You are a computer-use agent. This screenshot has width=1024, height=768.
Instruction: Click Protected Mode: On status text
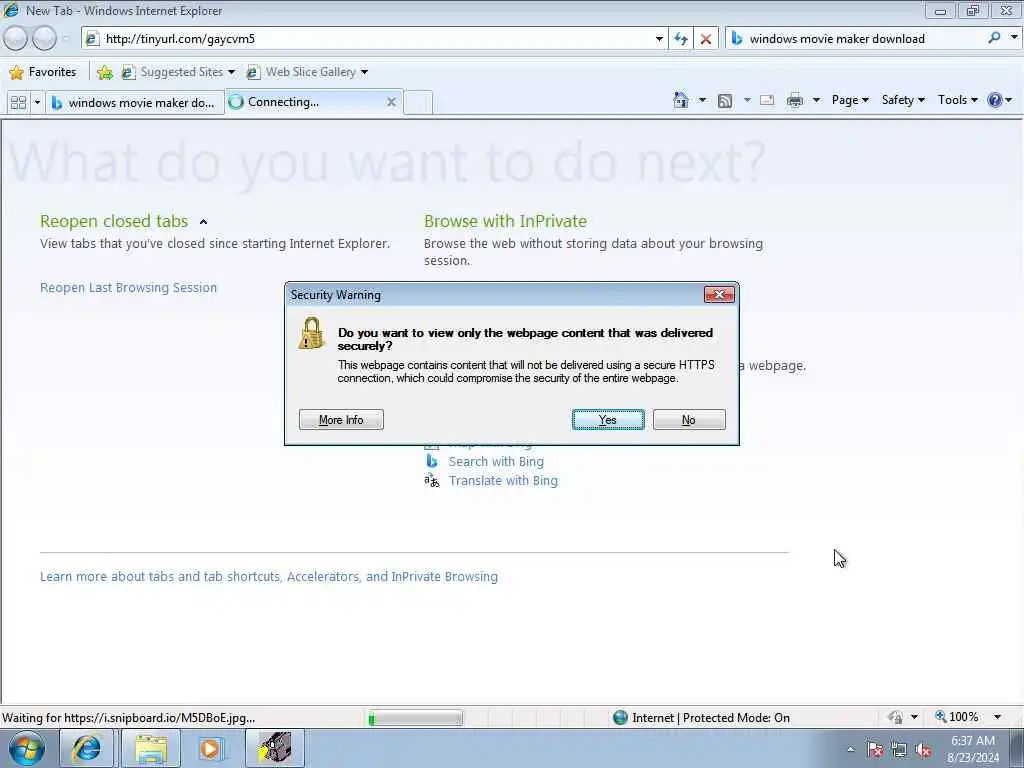click(x=736, y=718)
